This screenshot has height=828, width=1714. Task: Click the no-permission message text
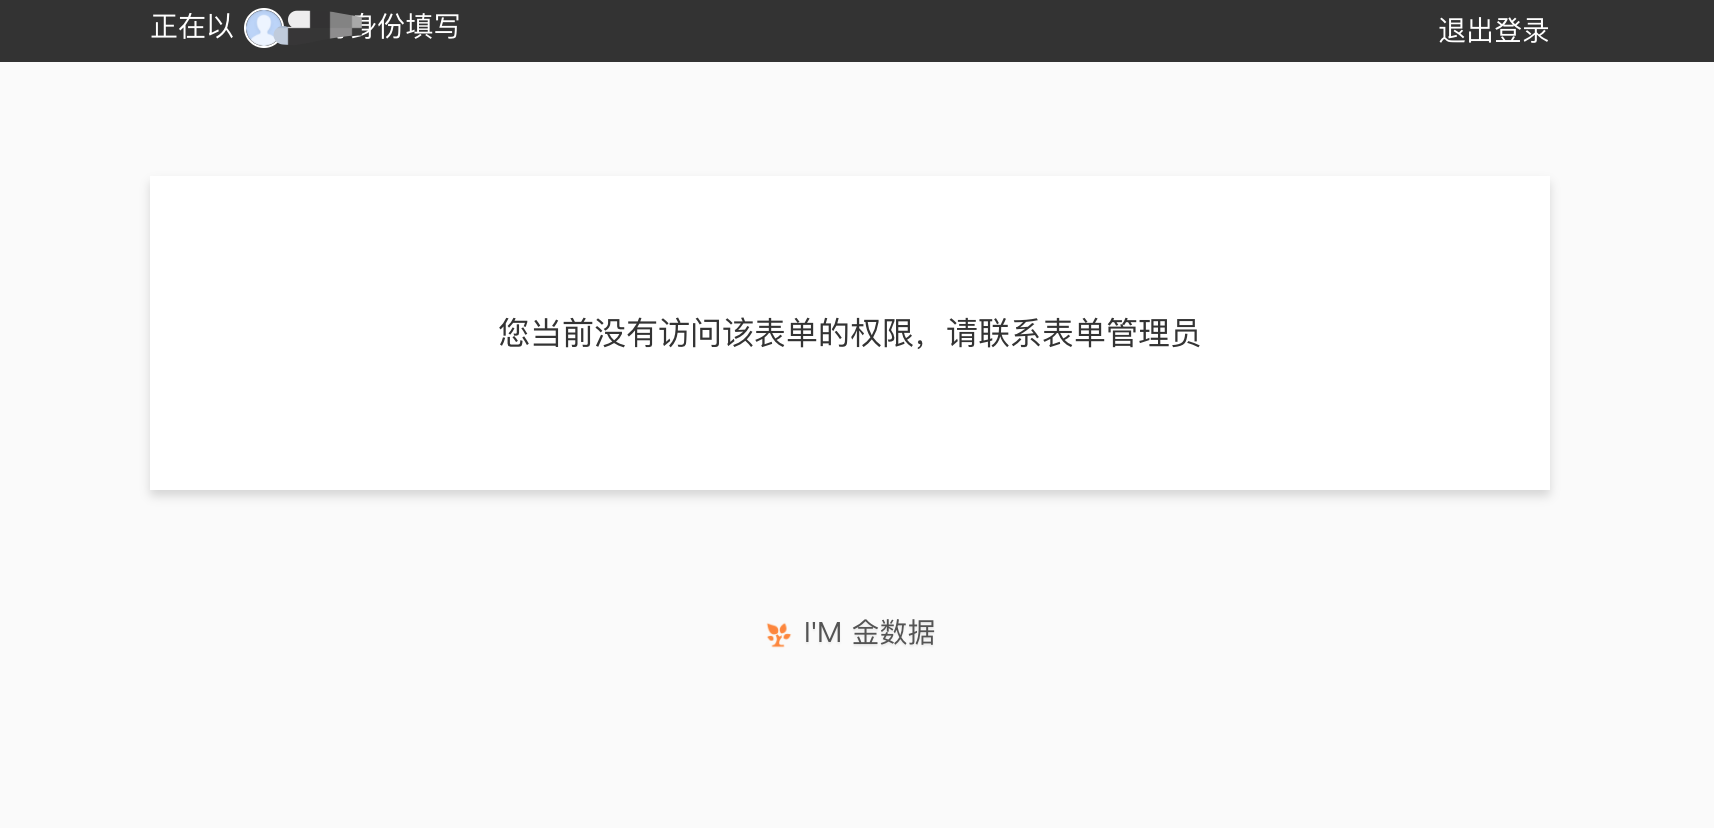(849, 333)
